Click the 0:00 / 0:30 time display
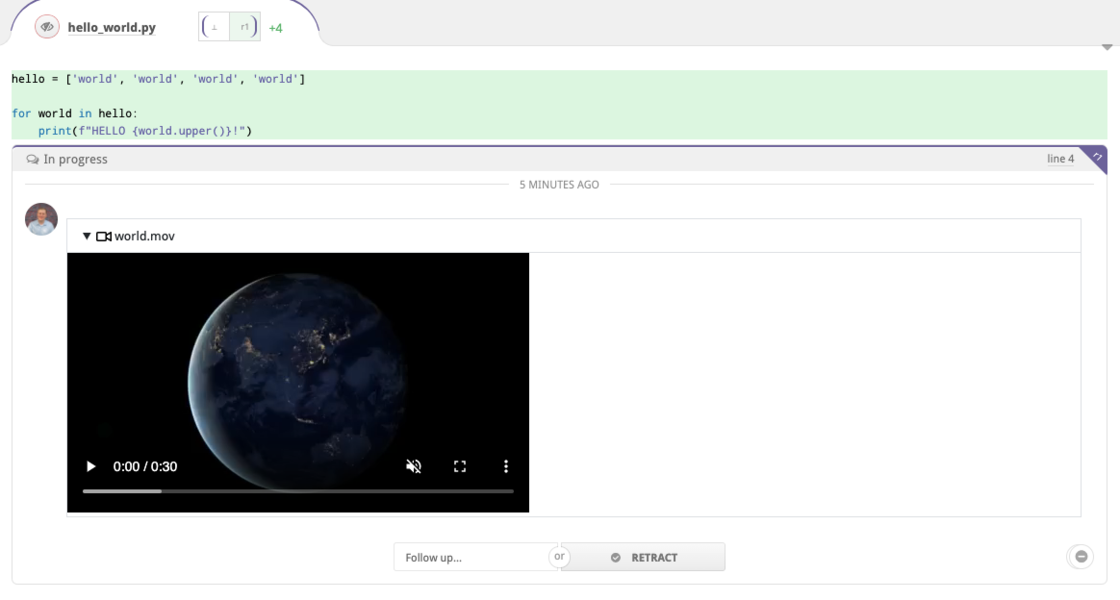Image resolution: width=1120 pixels, height=600 pixels. pyautogui.click(x=145, y=466)
